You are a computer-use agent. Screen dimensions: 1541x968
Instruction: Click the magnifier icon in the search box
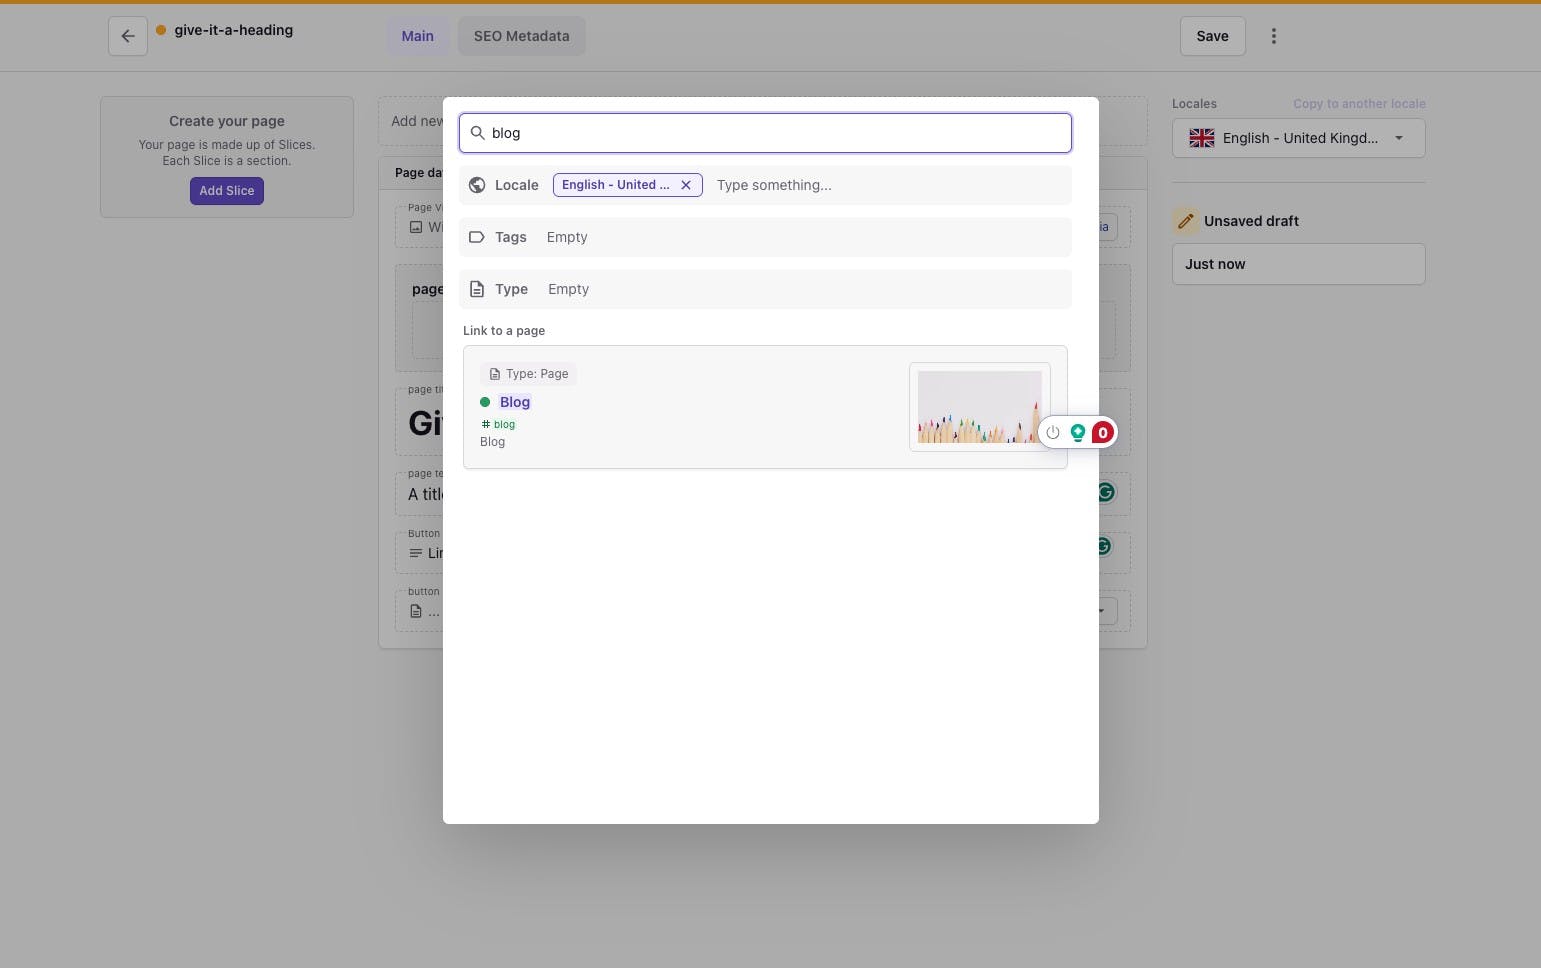[x=478, y=133]
